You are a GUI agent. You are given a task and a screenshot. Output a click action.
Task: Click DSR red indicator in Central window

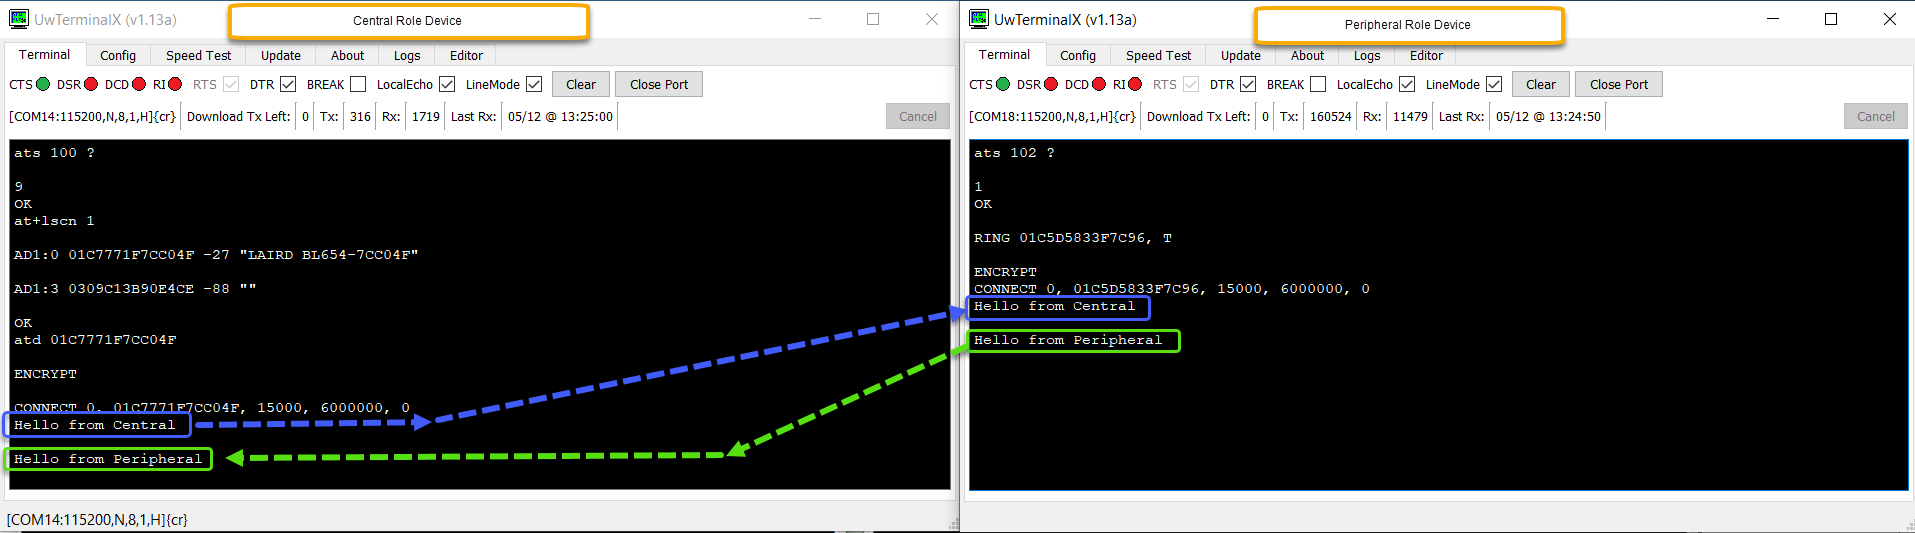pos(91,84)
